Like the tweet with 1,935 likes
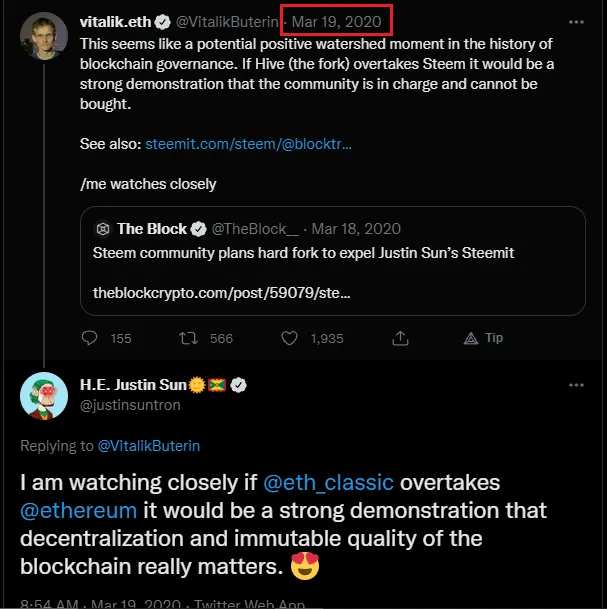The width and height of the screenshot is (607, 609). coord(290,338)
